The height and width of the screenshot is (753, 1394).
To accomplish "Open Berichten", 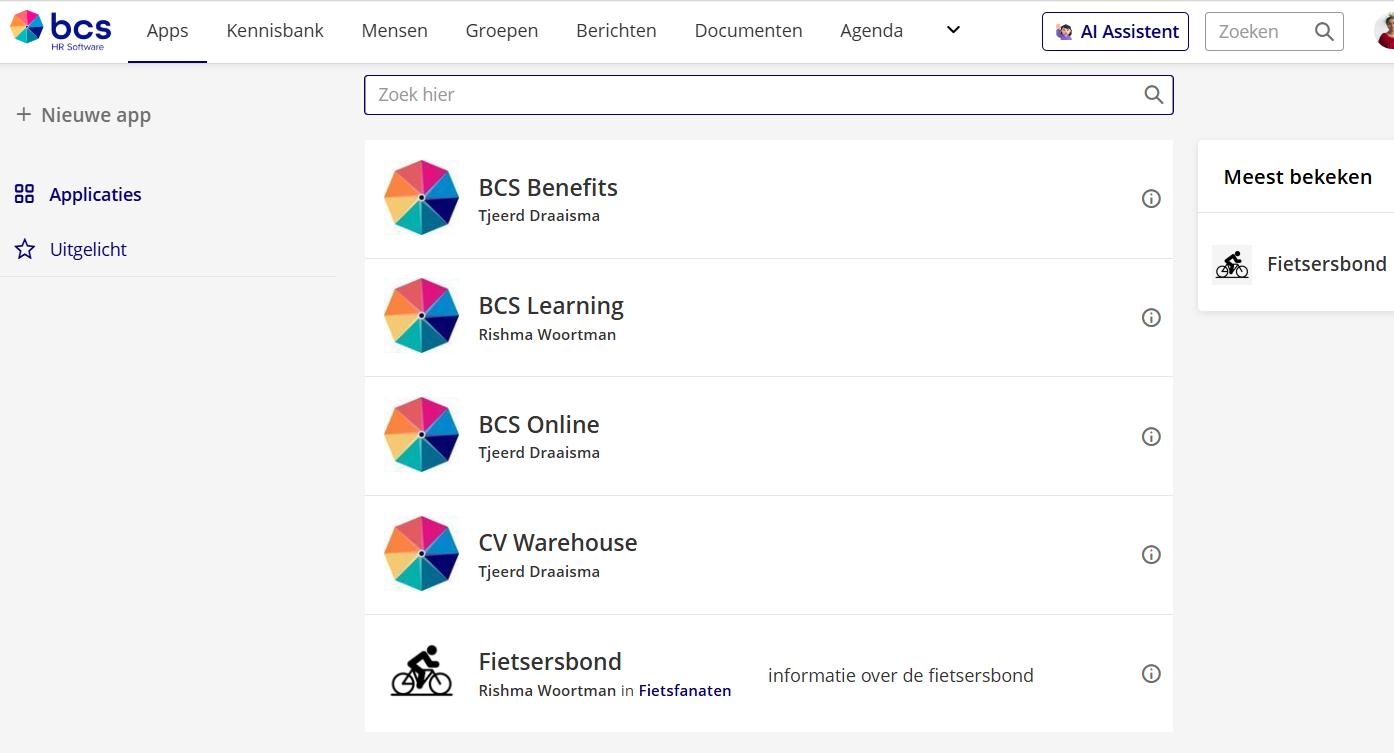I will coord(616,31).
